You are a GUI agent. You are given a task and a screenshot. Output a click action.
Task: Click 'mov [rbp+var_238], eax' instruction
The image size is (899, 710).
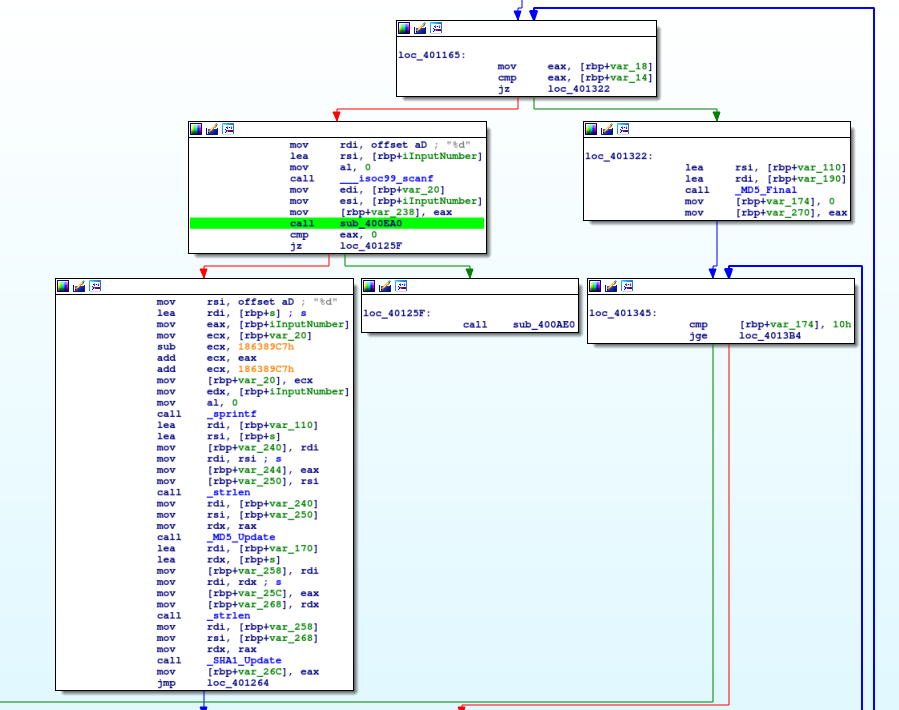371,212
